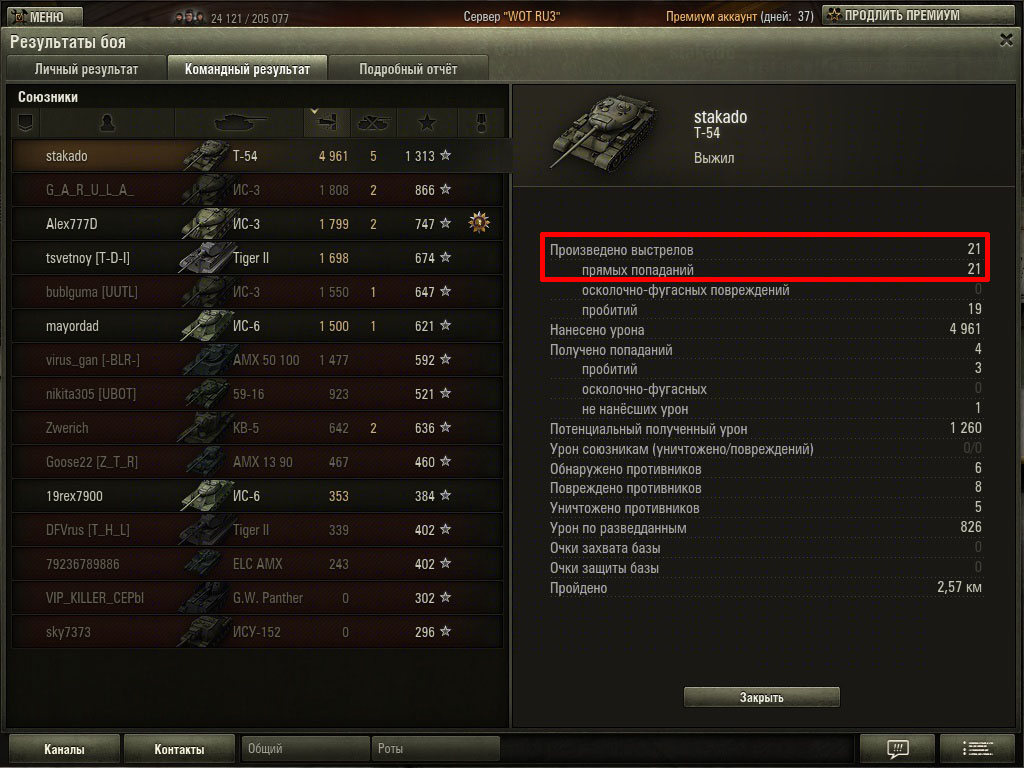The height and width of the screenshot is (768, 1024).
Task: Open chat speech bubble icon
Action: pyautogui.click(x=897, y=748)
